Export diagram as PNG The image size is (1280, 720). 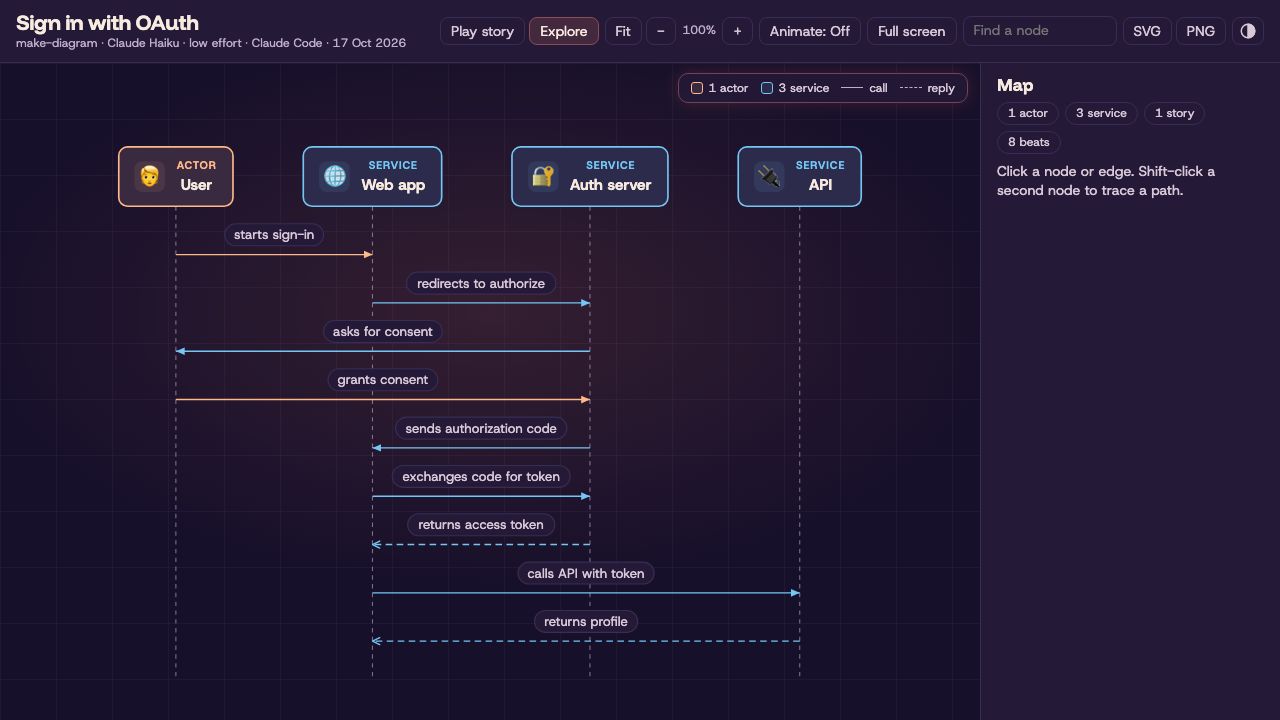tap(1201, 31)
